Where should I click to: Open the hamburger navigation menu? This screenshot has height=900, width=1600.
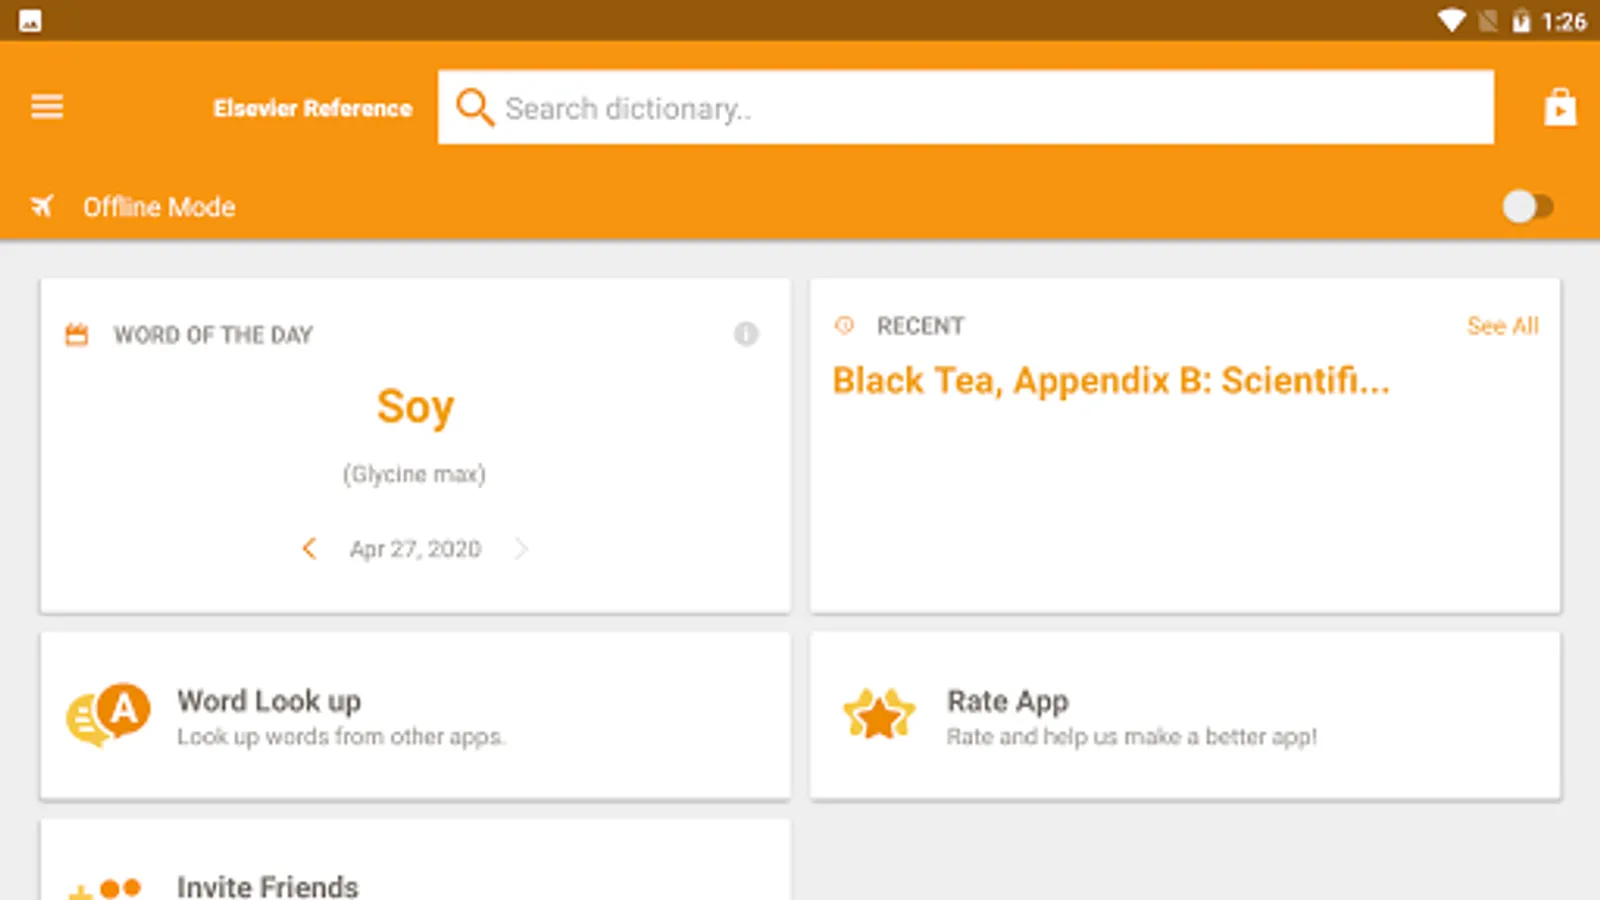coord(47,106)
